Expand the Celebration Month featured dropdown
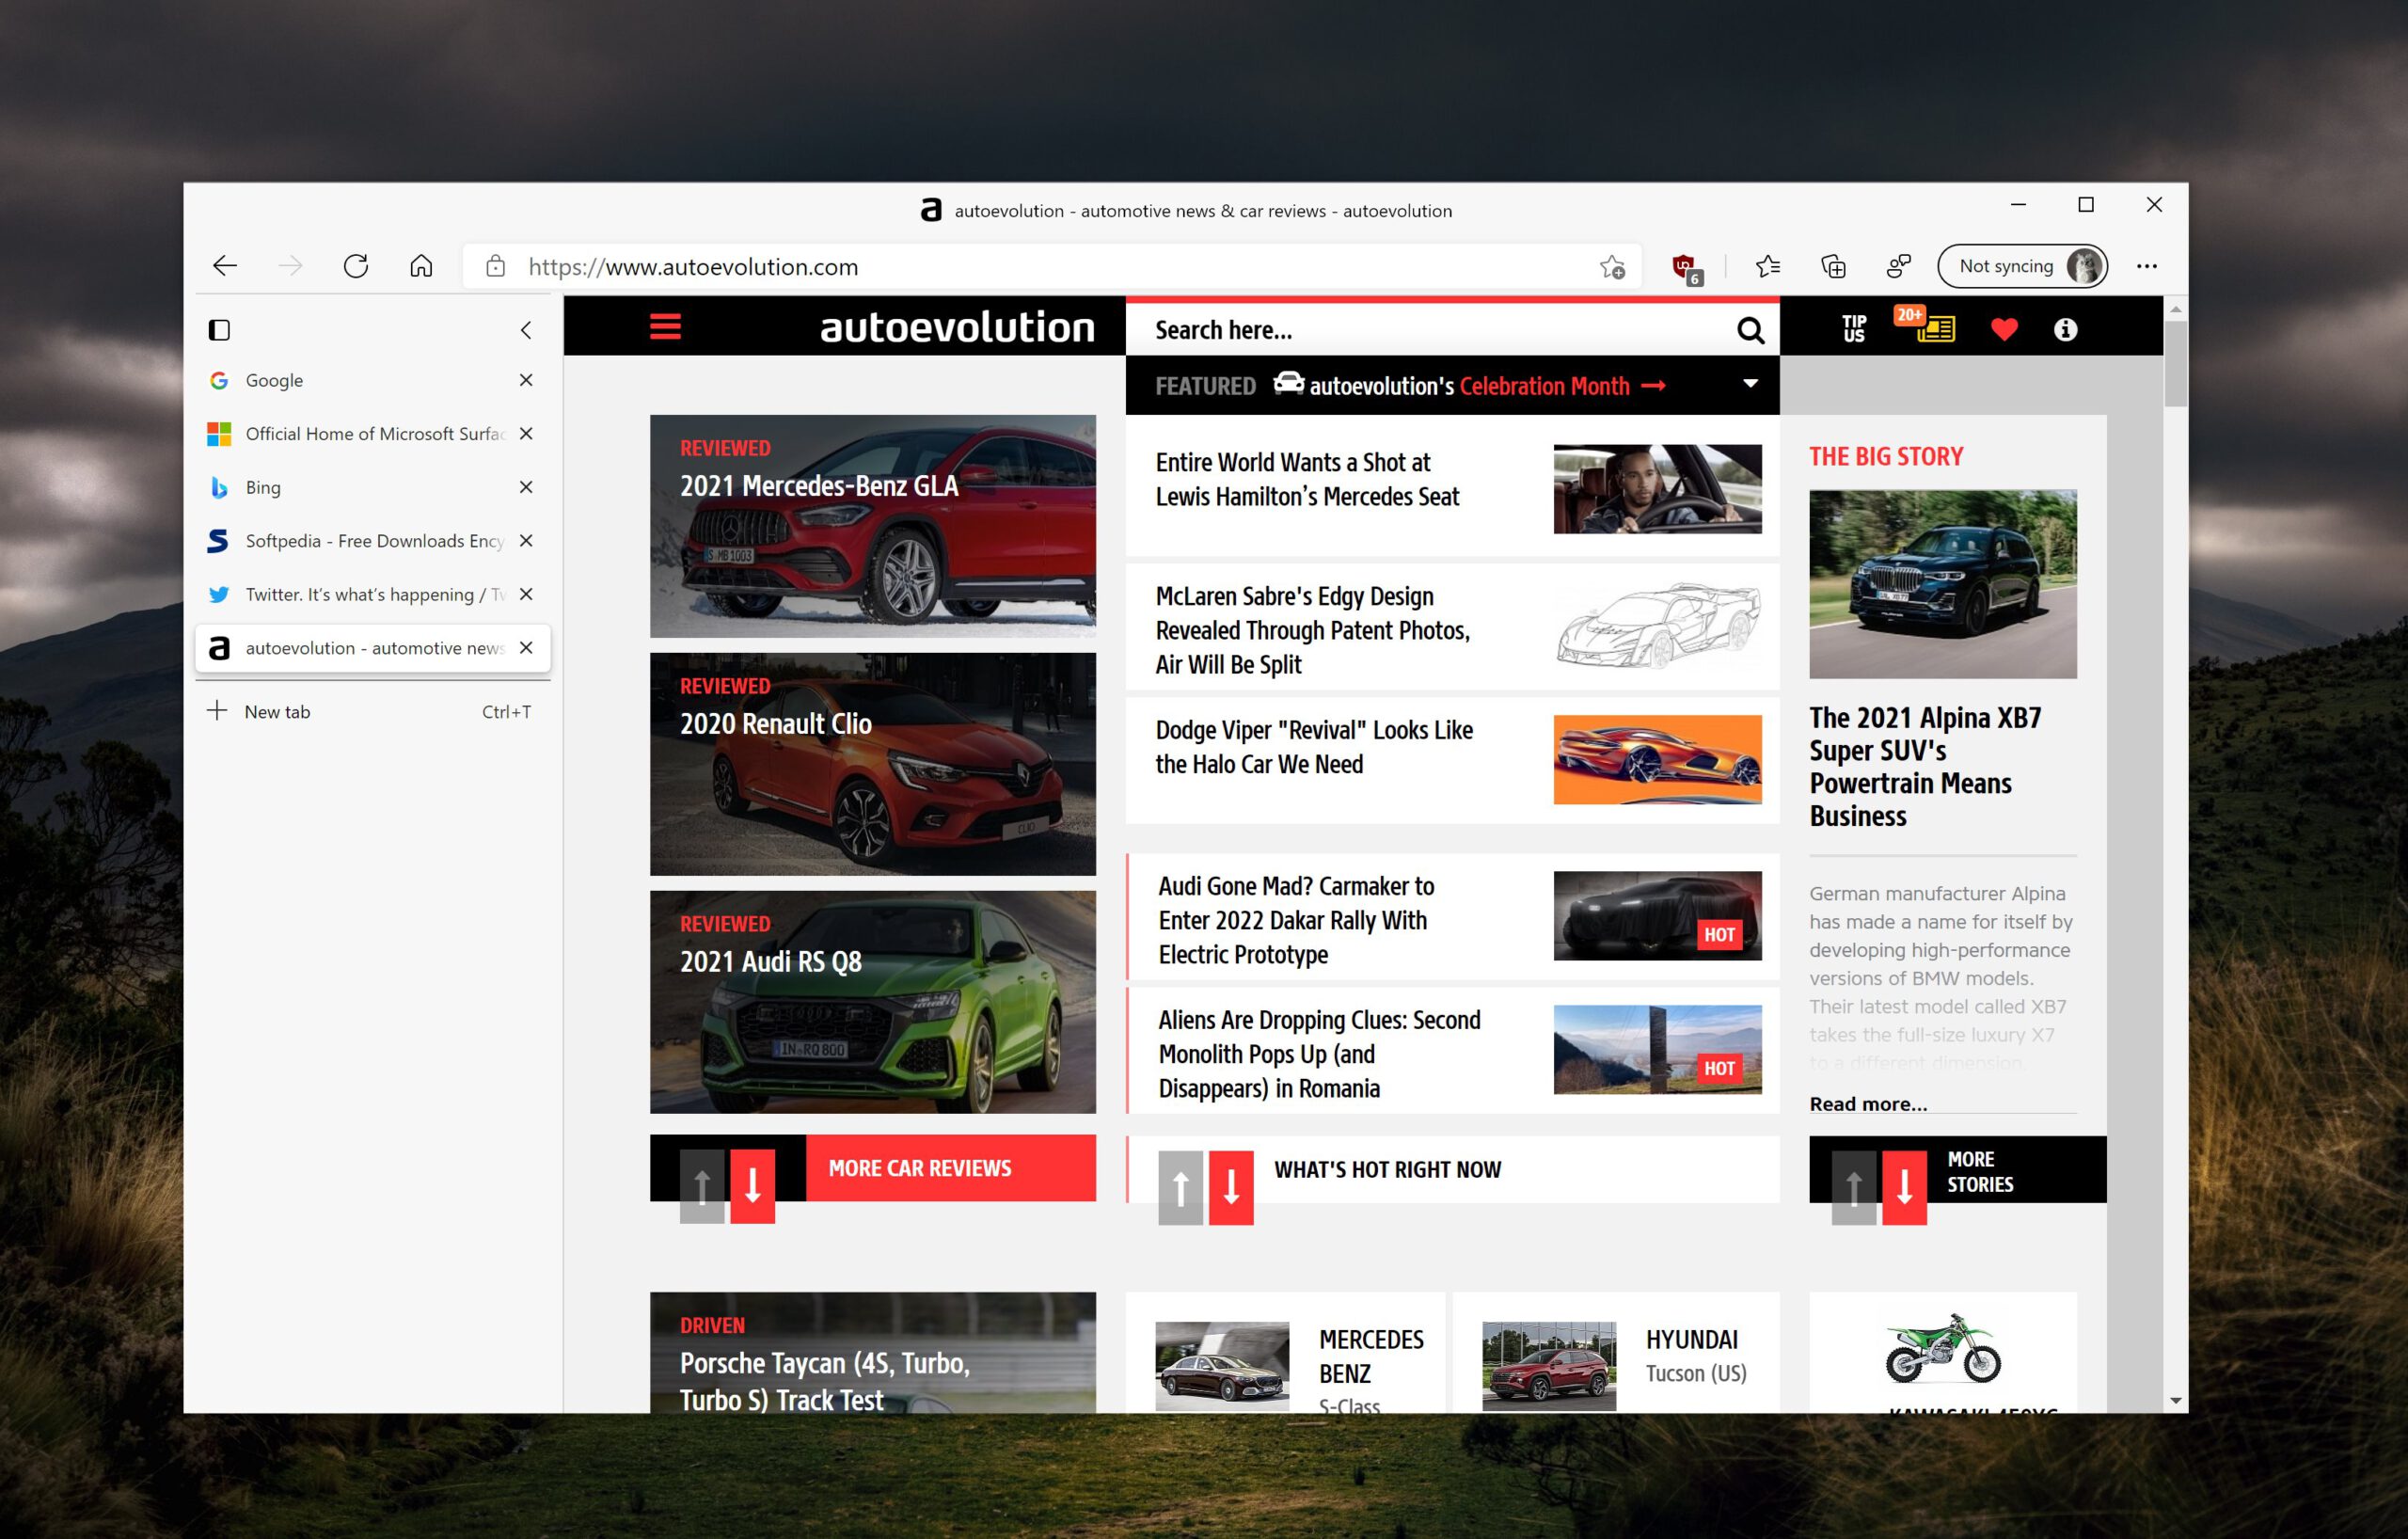This screenshot has width=2408, height=1539. click(x=1751, y=384)
